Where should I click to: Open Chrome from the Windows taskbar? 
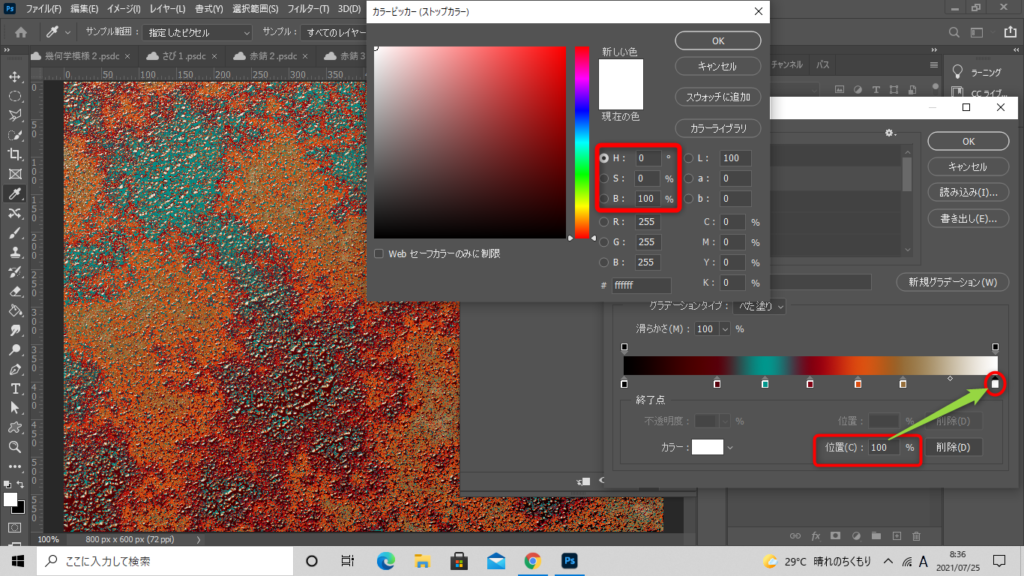(x=533, y=561)
